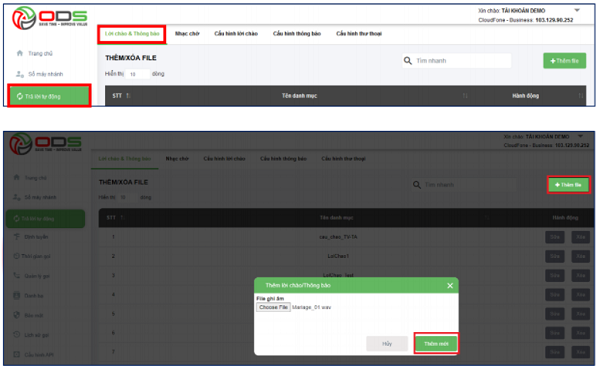Open Thời gian gọi clock sidebar item
The width and height of the screenshot is (600, 369).
coord(32,256)
